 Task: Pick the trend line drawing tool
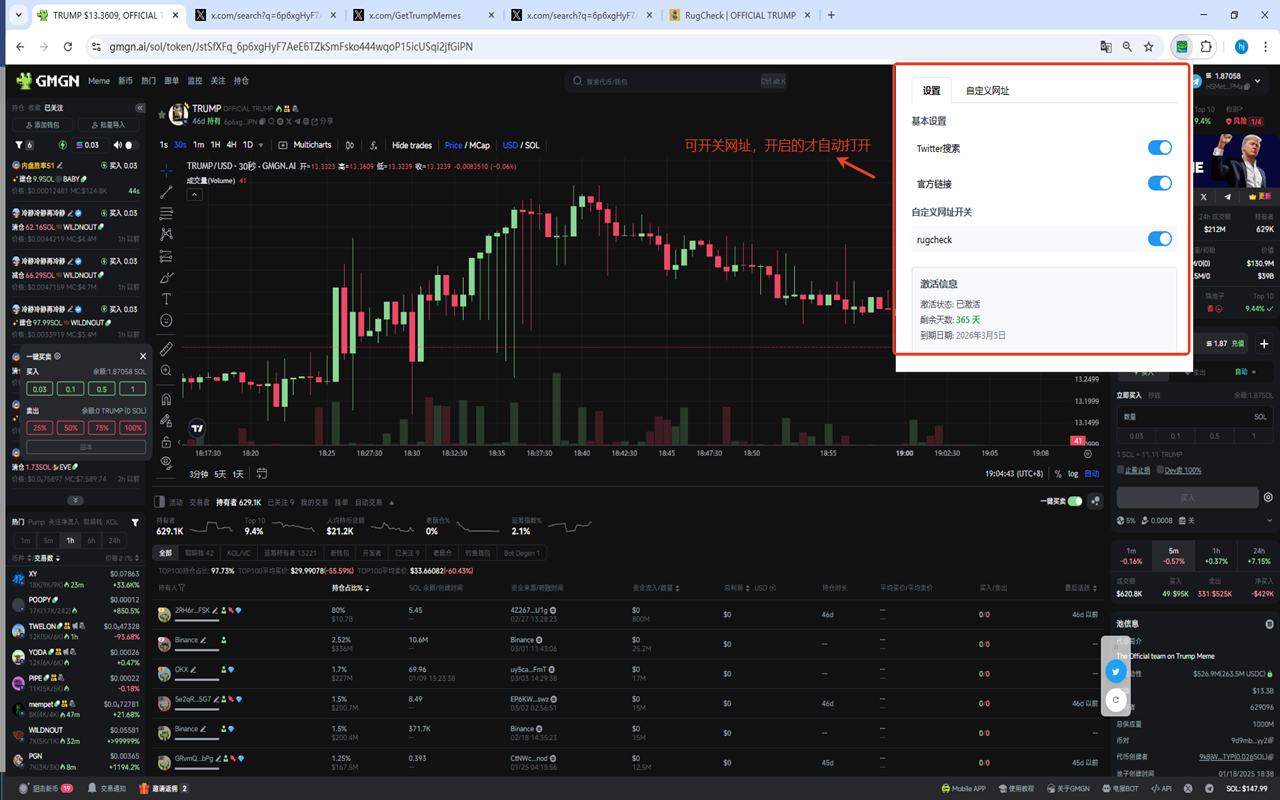click(x=166, y=192)
